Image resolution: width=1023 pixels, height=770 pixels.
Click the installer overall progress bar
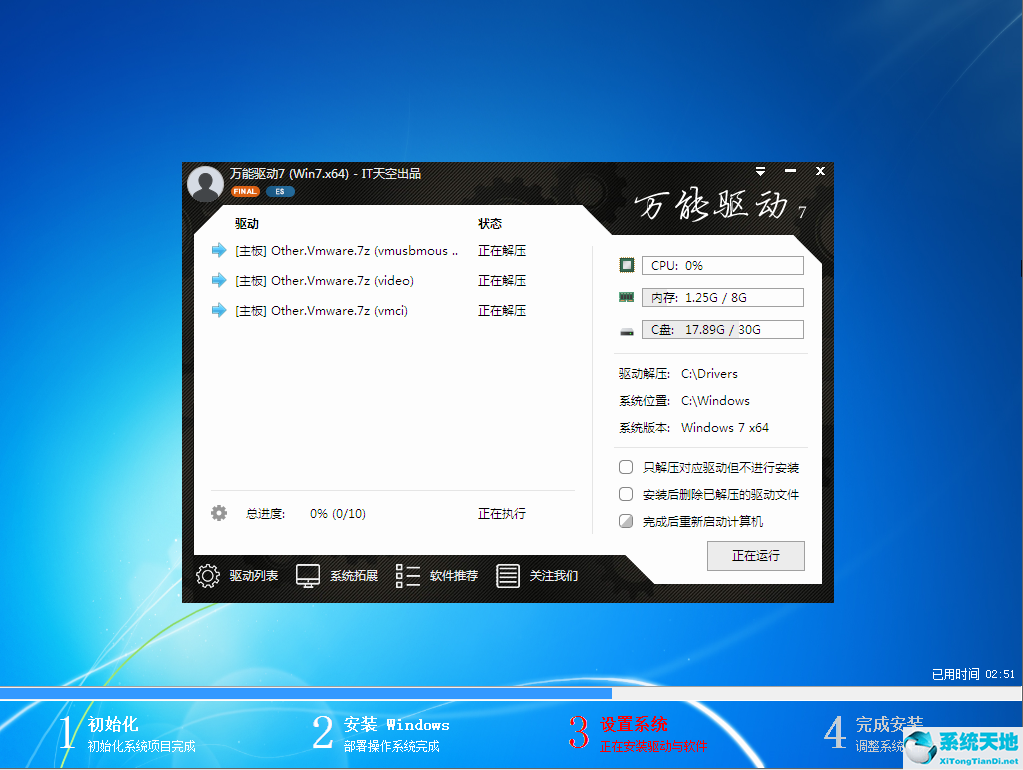(x=512, y=693)
